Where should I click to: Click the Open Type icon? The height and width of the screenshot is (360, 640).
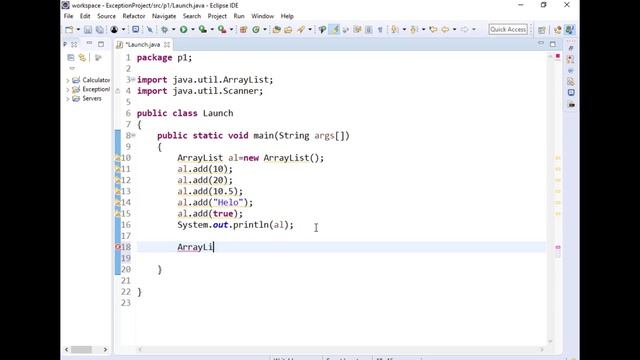tap(277, 29)
